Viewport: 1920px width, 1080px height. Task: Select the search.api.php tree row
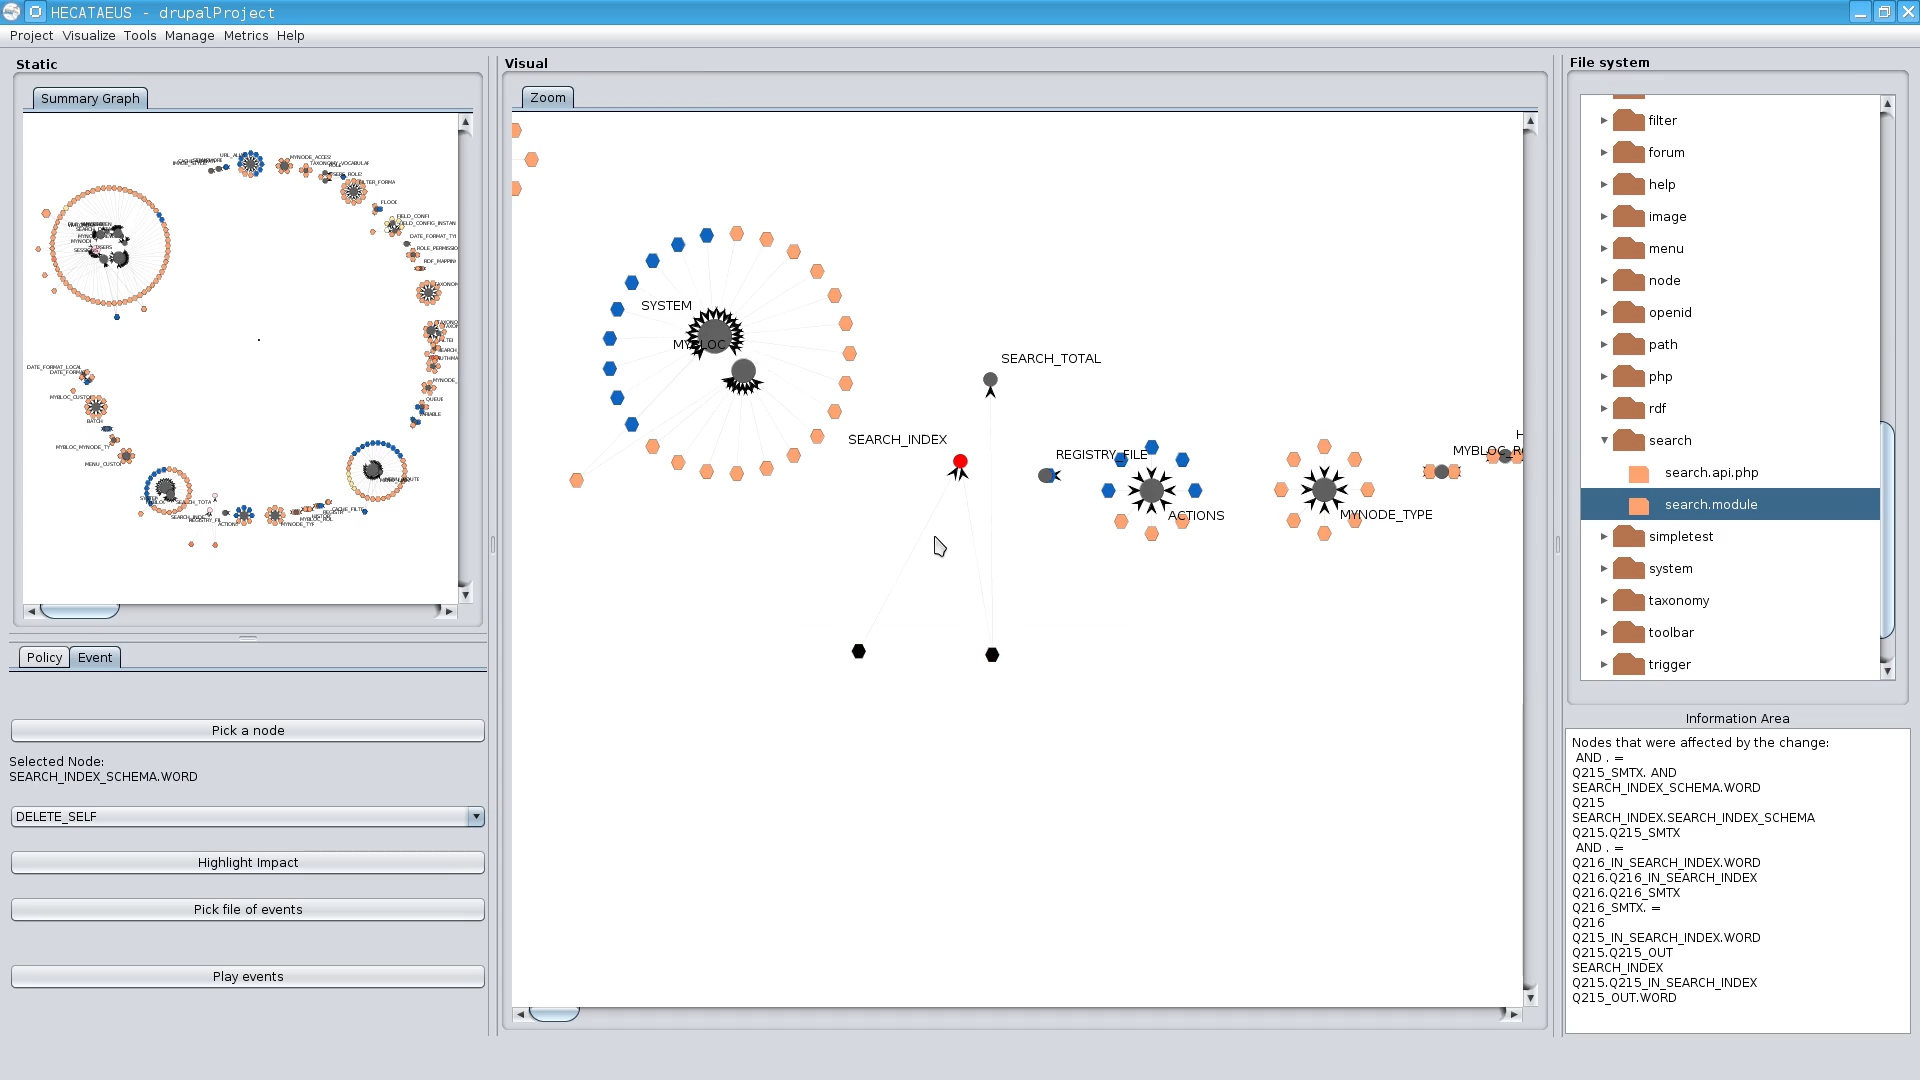coord(1730,472)
